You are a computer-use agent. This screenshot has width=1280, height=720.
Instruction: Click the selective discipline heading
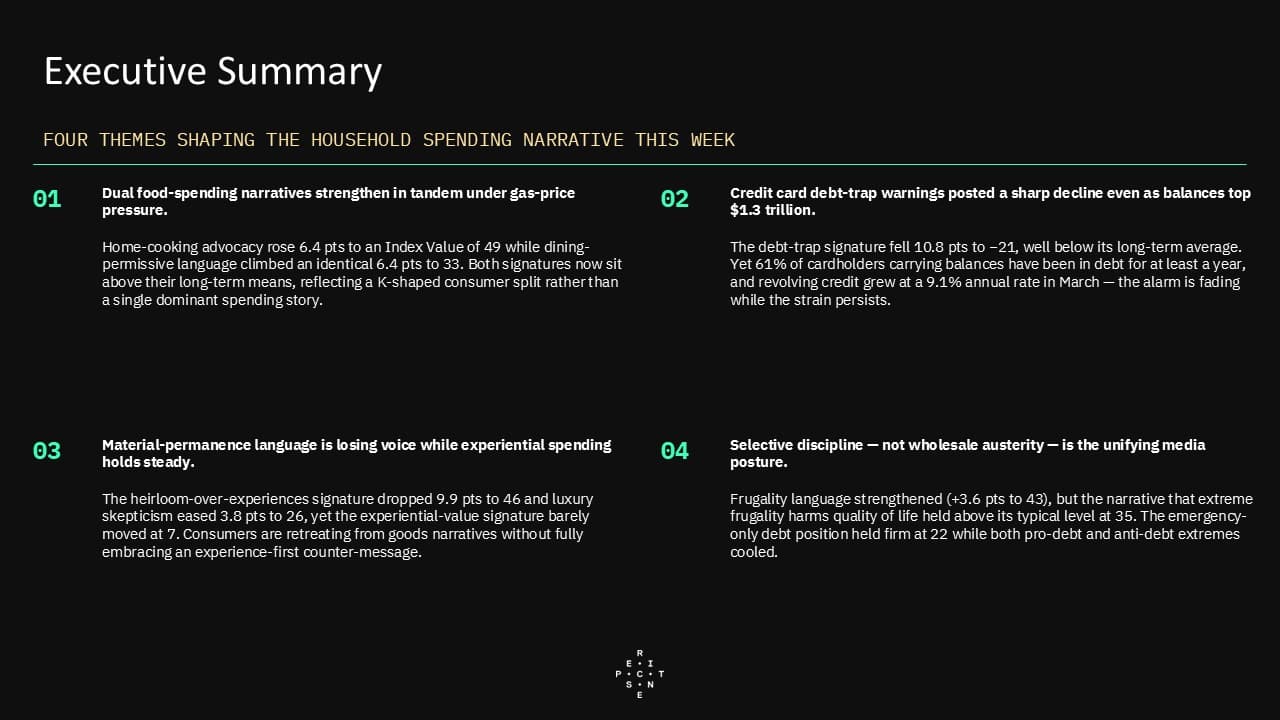(x=968, y=453)
